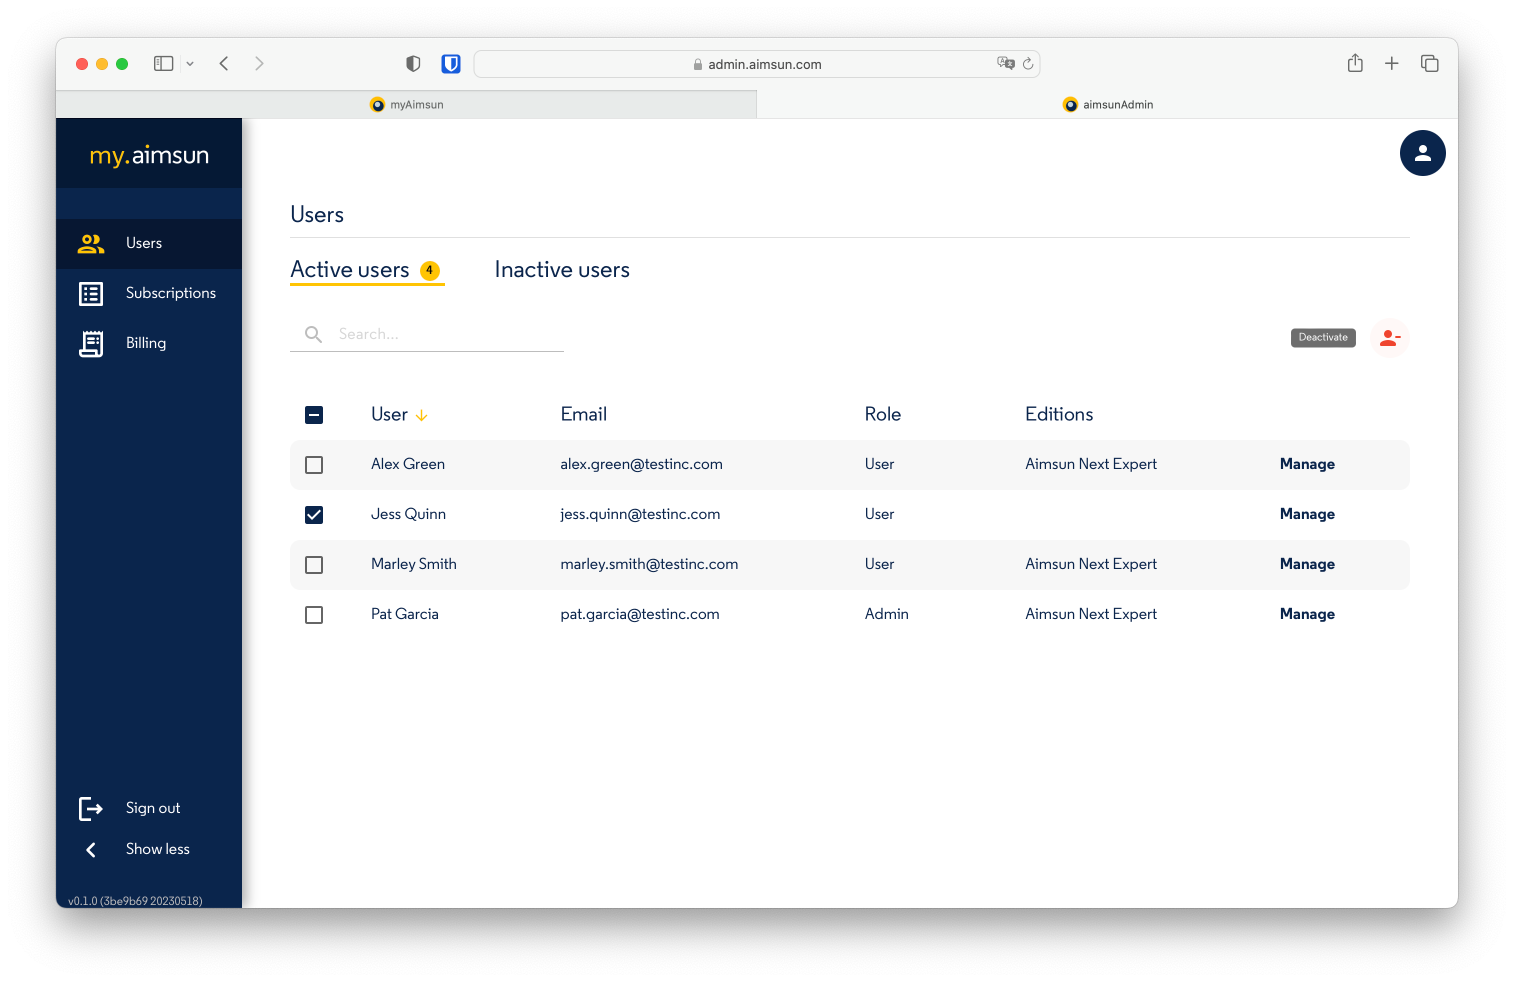The image size is (1514, 982).
Task: Click the Billing receipt icon
Action: click(91, 344)
